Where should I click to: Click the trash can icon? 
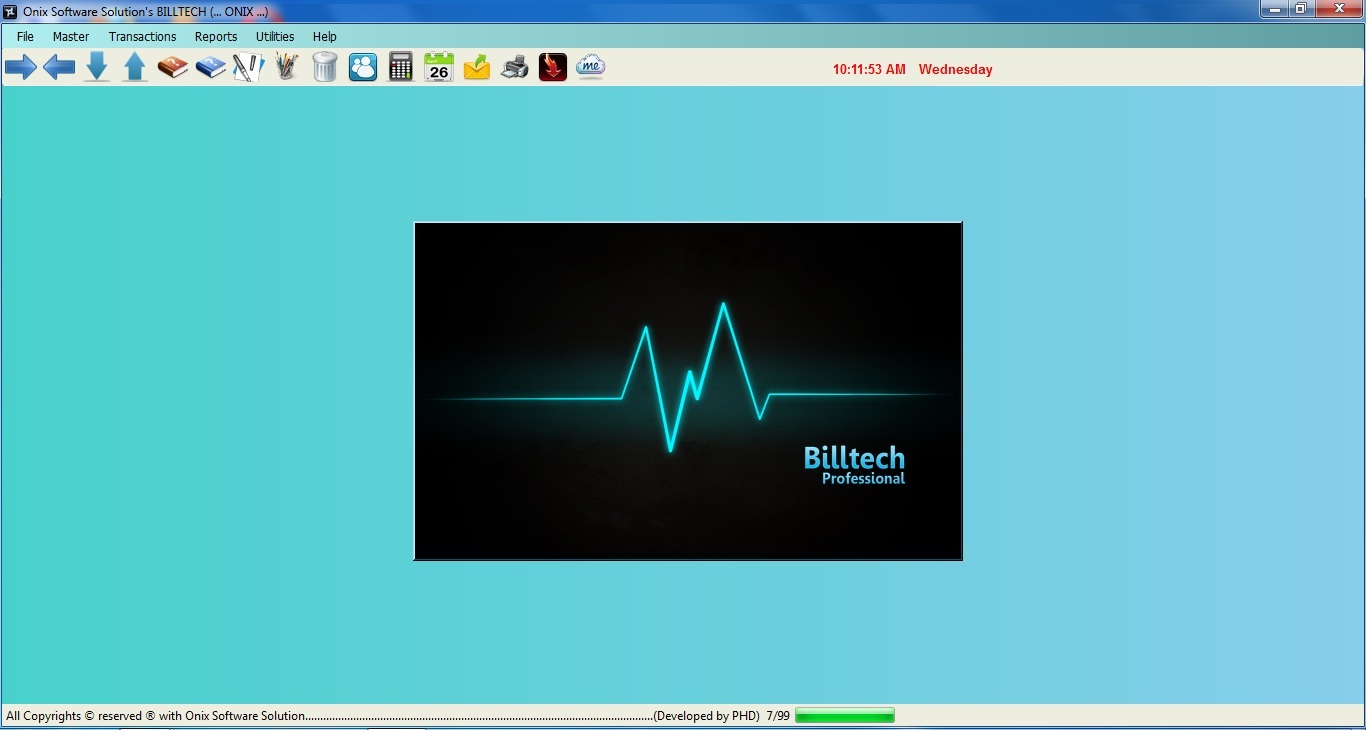tap(325, 67)
